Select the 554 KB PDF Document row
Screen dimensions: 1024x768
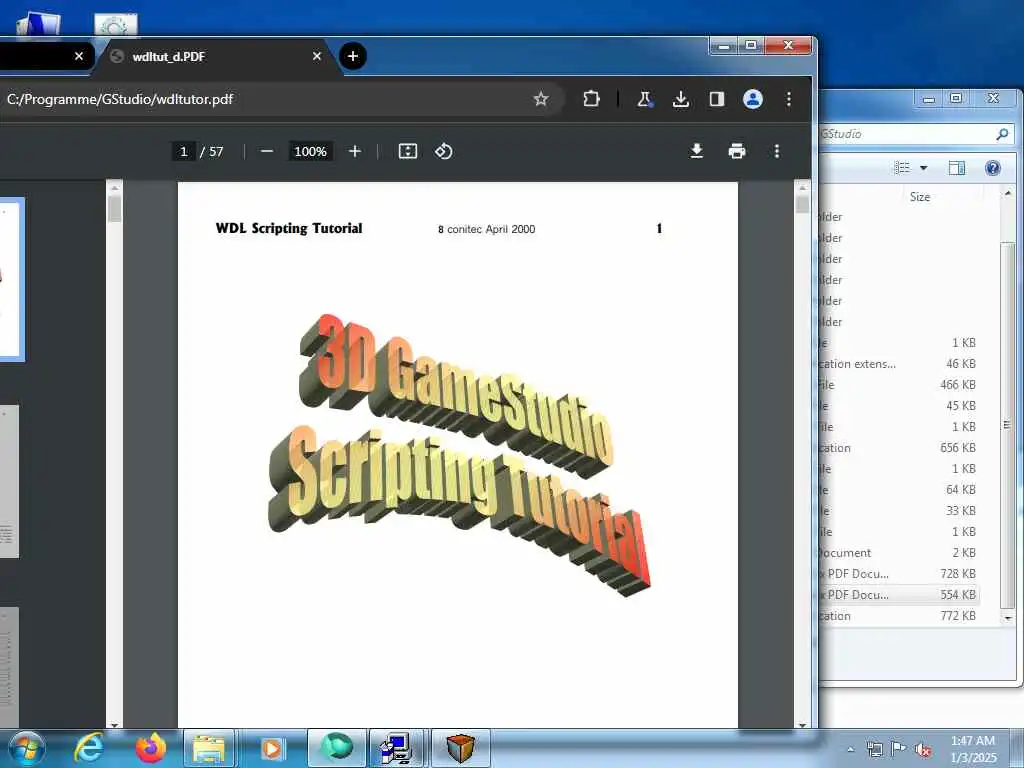click(x=899, y=595)
